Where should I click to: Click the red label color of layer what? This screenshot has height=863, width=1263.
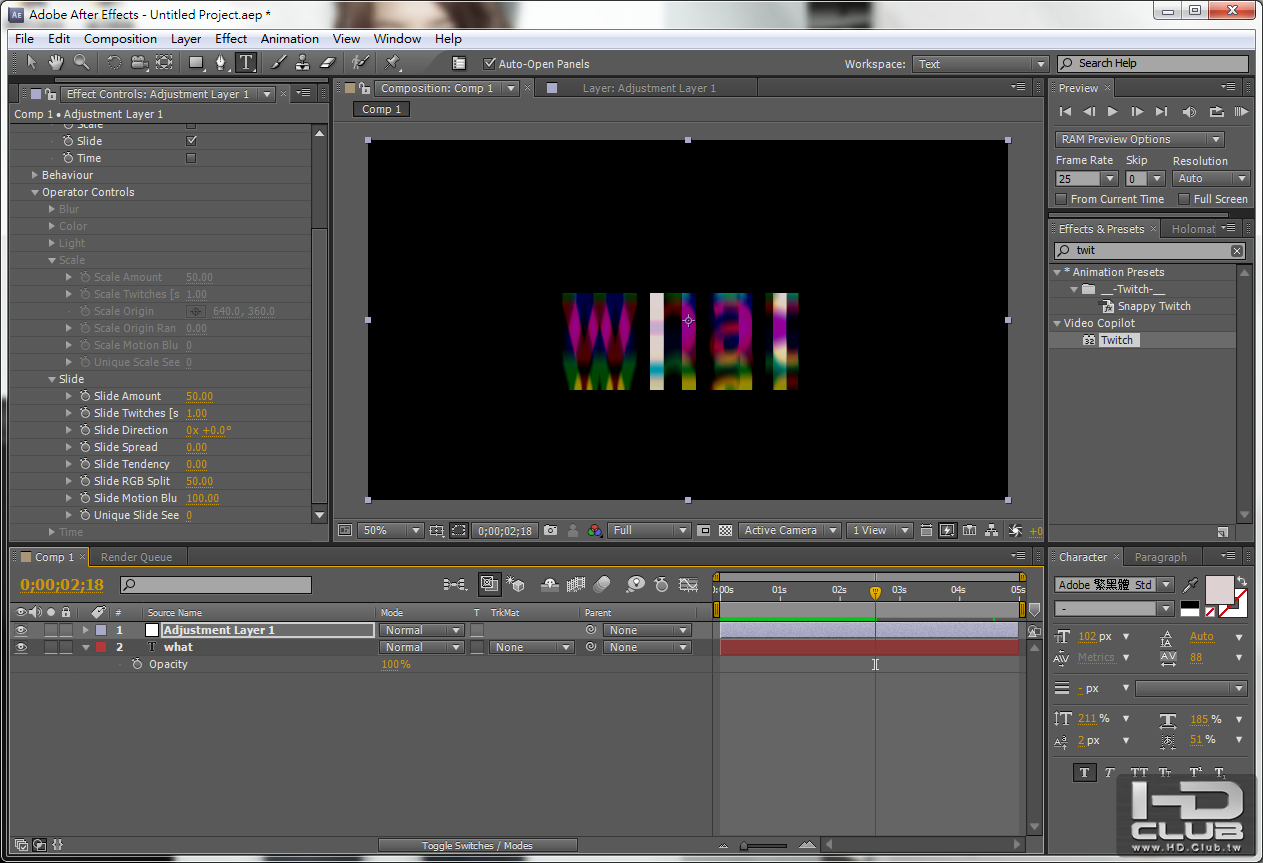[101, 647]
